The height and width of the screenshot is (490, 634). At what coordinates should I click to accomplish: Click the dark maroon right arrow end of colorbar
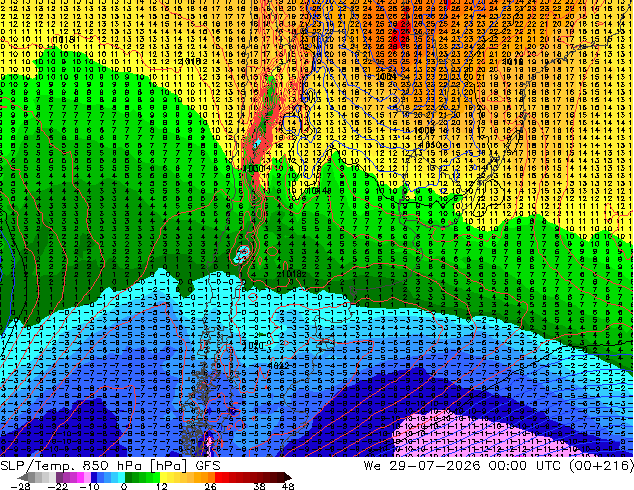click(287, 477)
